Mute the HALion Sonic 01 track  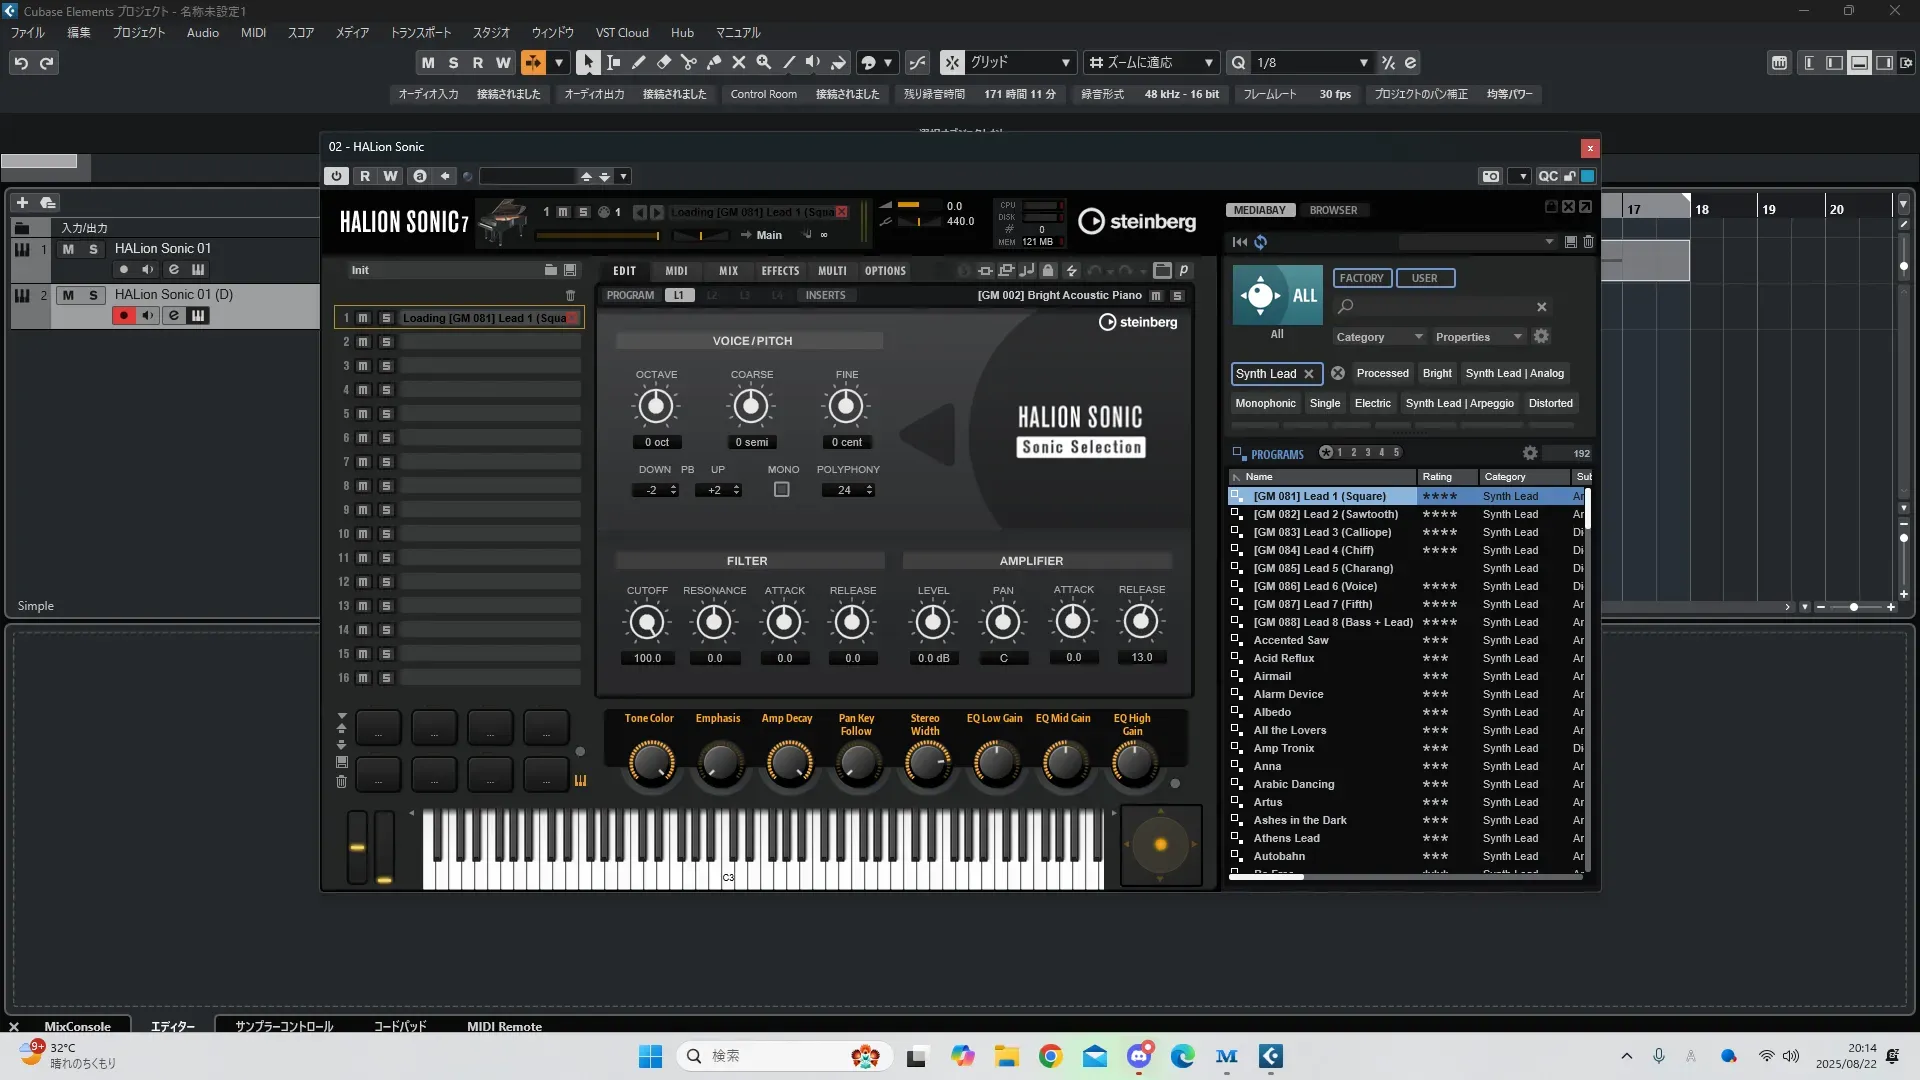pos(68,249)
